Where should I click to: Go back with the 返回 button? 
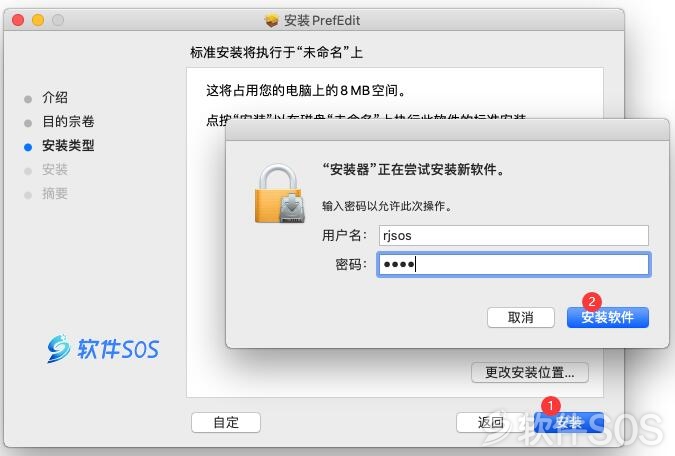coord(490,422)
